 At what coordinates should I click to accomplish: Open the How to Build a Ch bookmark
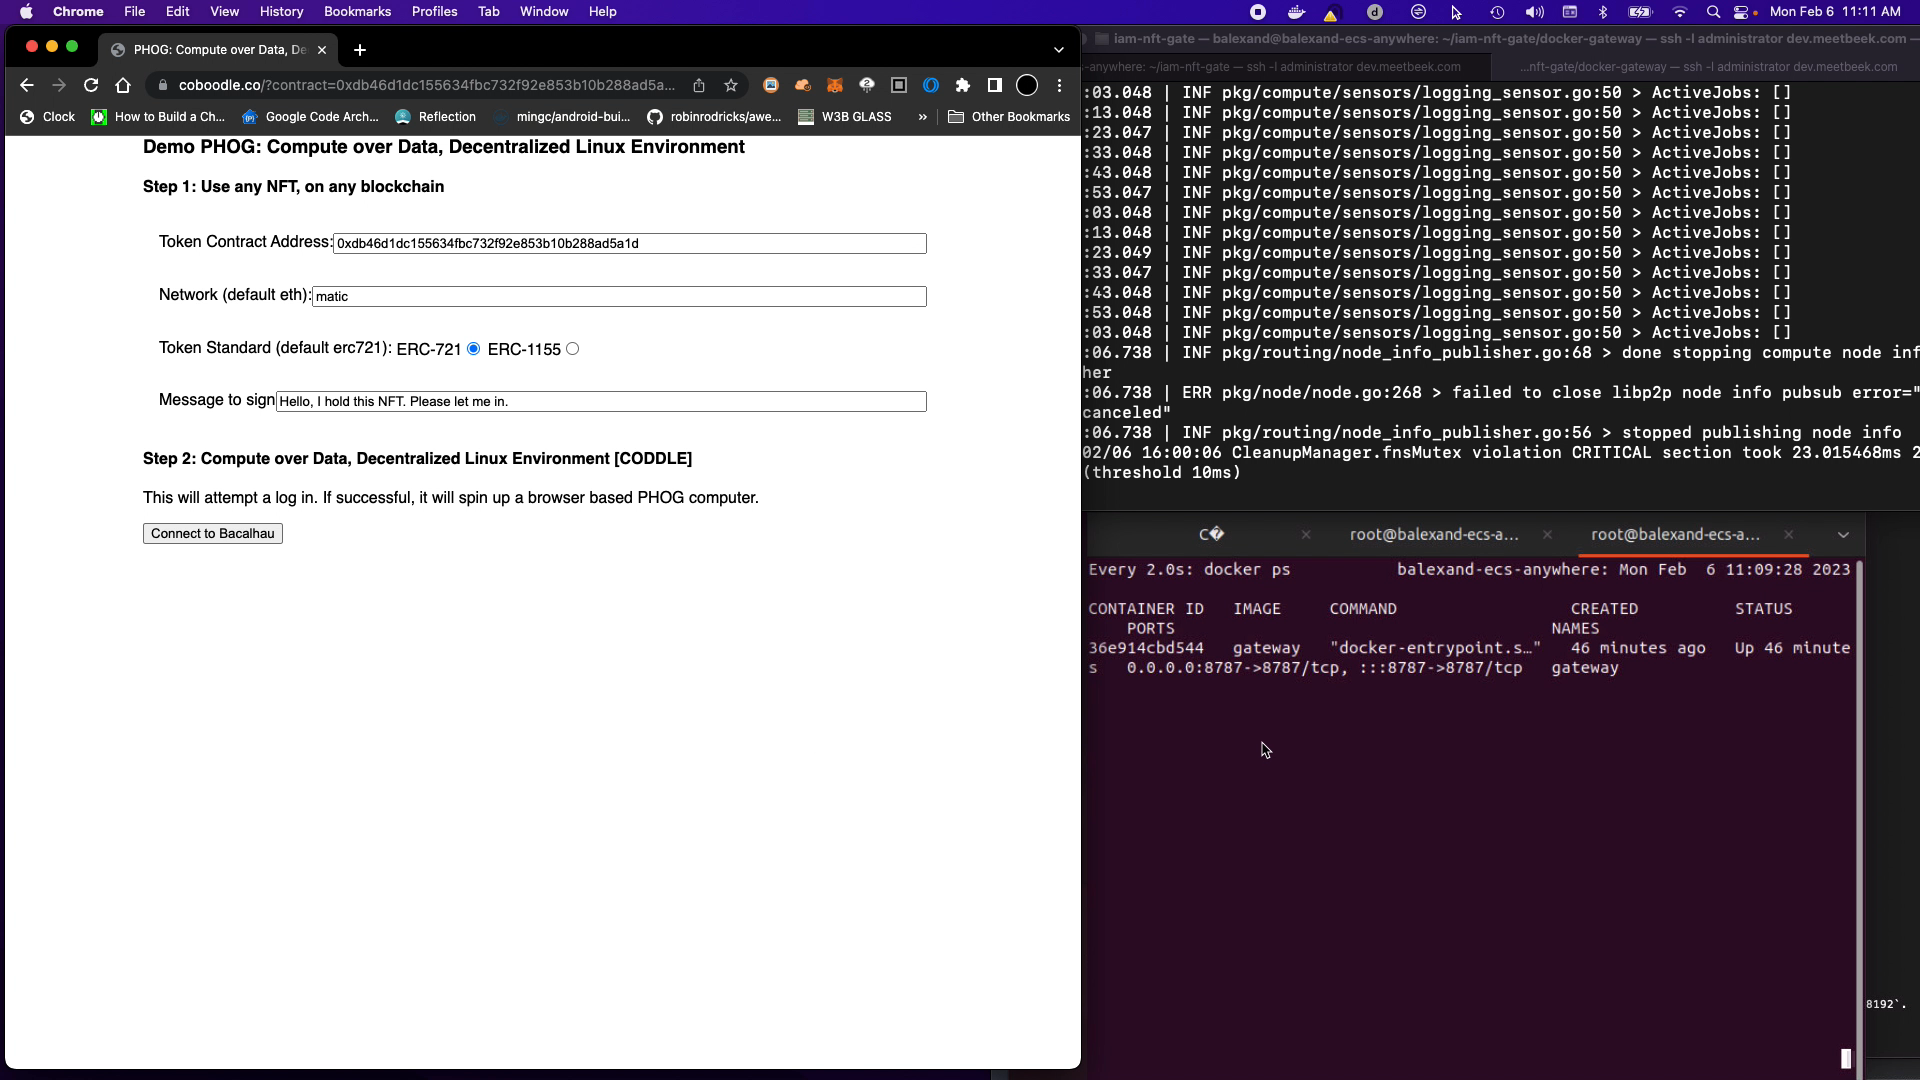click(x=158, y=117)
